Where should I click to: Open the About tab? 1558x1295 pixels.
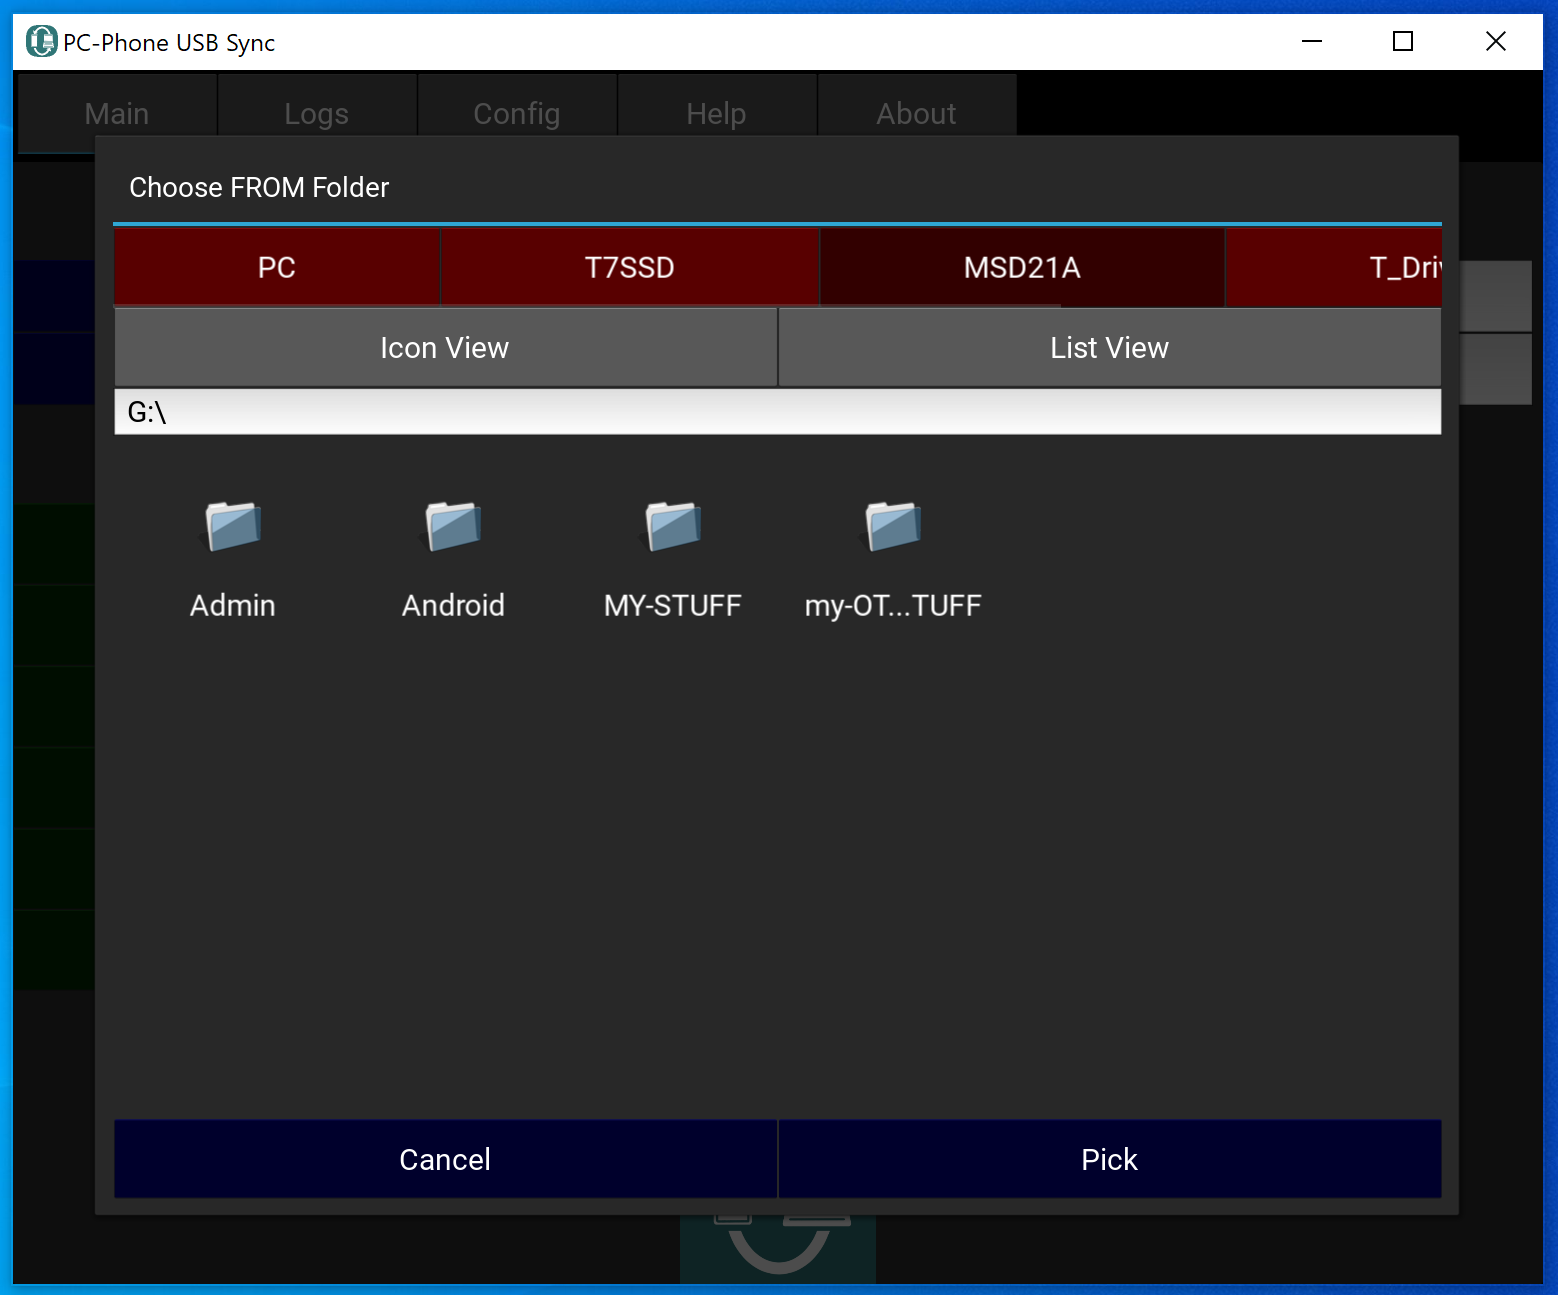(x=916, y=113)
